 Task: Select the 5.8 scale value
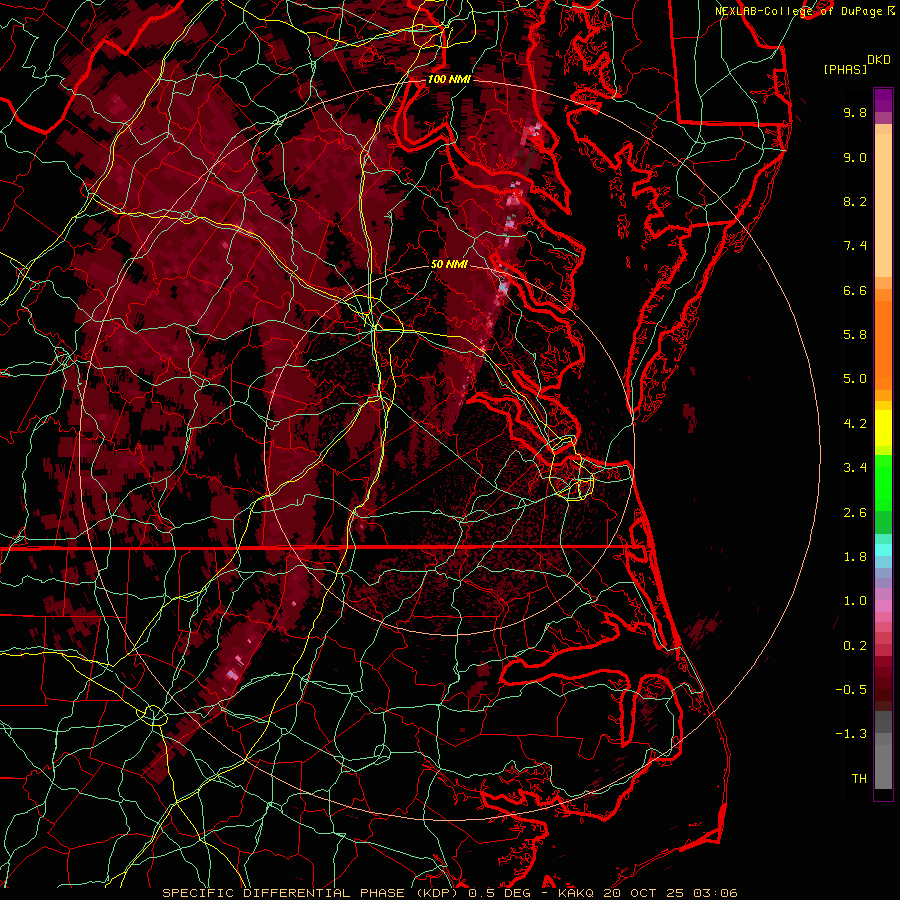(x=855, y=335)
